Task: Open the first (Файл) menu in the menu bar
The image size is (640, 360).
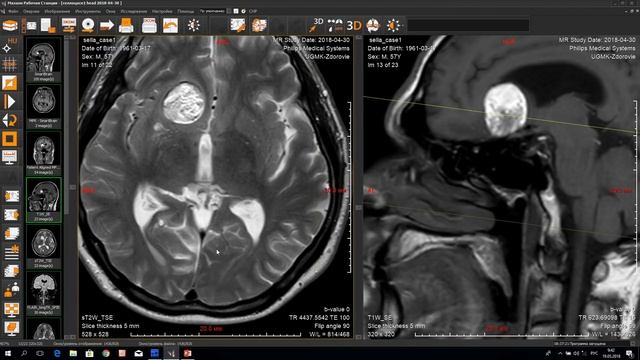Action: (13, 11)
